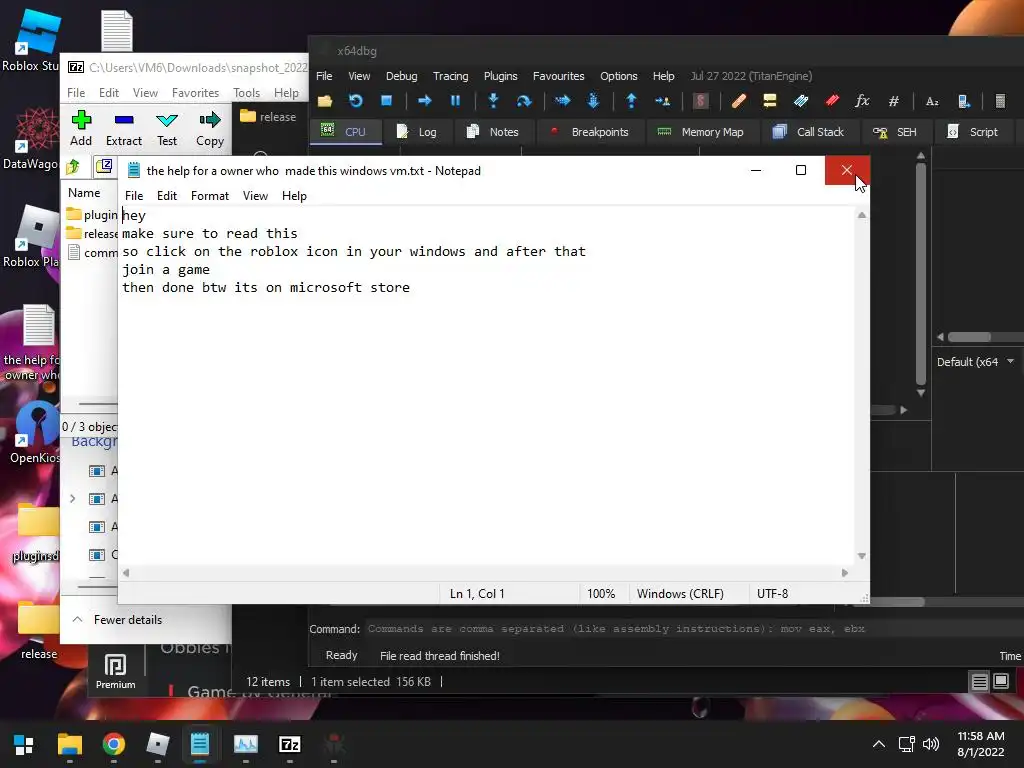
Task: Open labels icon with blue tags
Action: coord(801,101)
